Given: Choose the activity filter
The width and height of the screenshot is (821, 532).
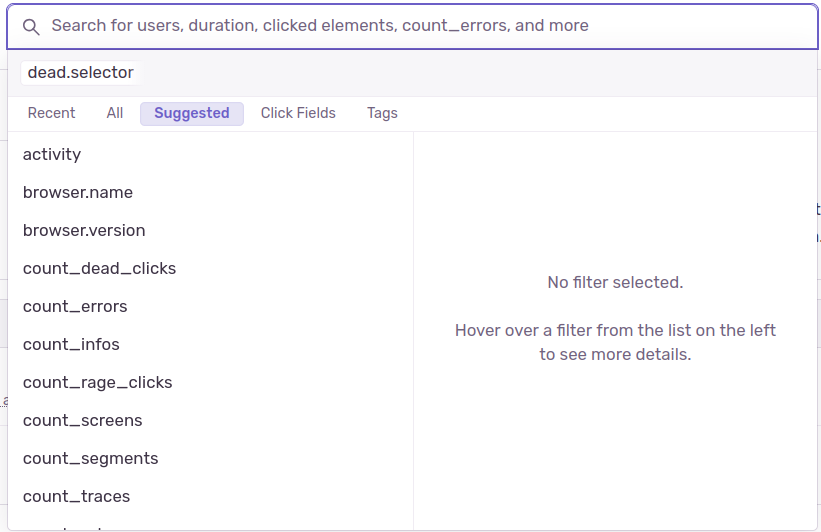Looking at the screenshot, I should point(52,154).
